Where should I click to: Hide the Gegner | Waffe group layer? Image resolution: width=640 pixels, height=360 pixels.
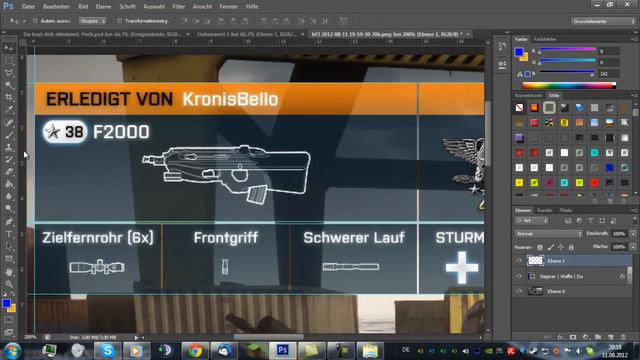pyautogui.click(x=519, y=276)
